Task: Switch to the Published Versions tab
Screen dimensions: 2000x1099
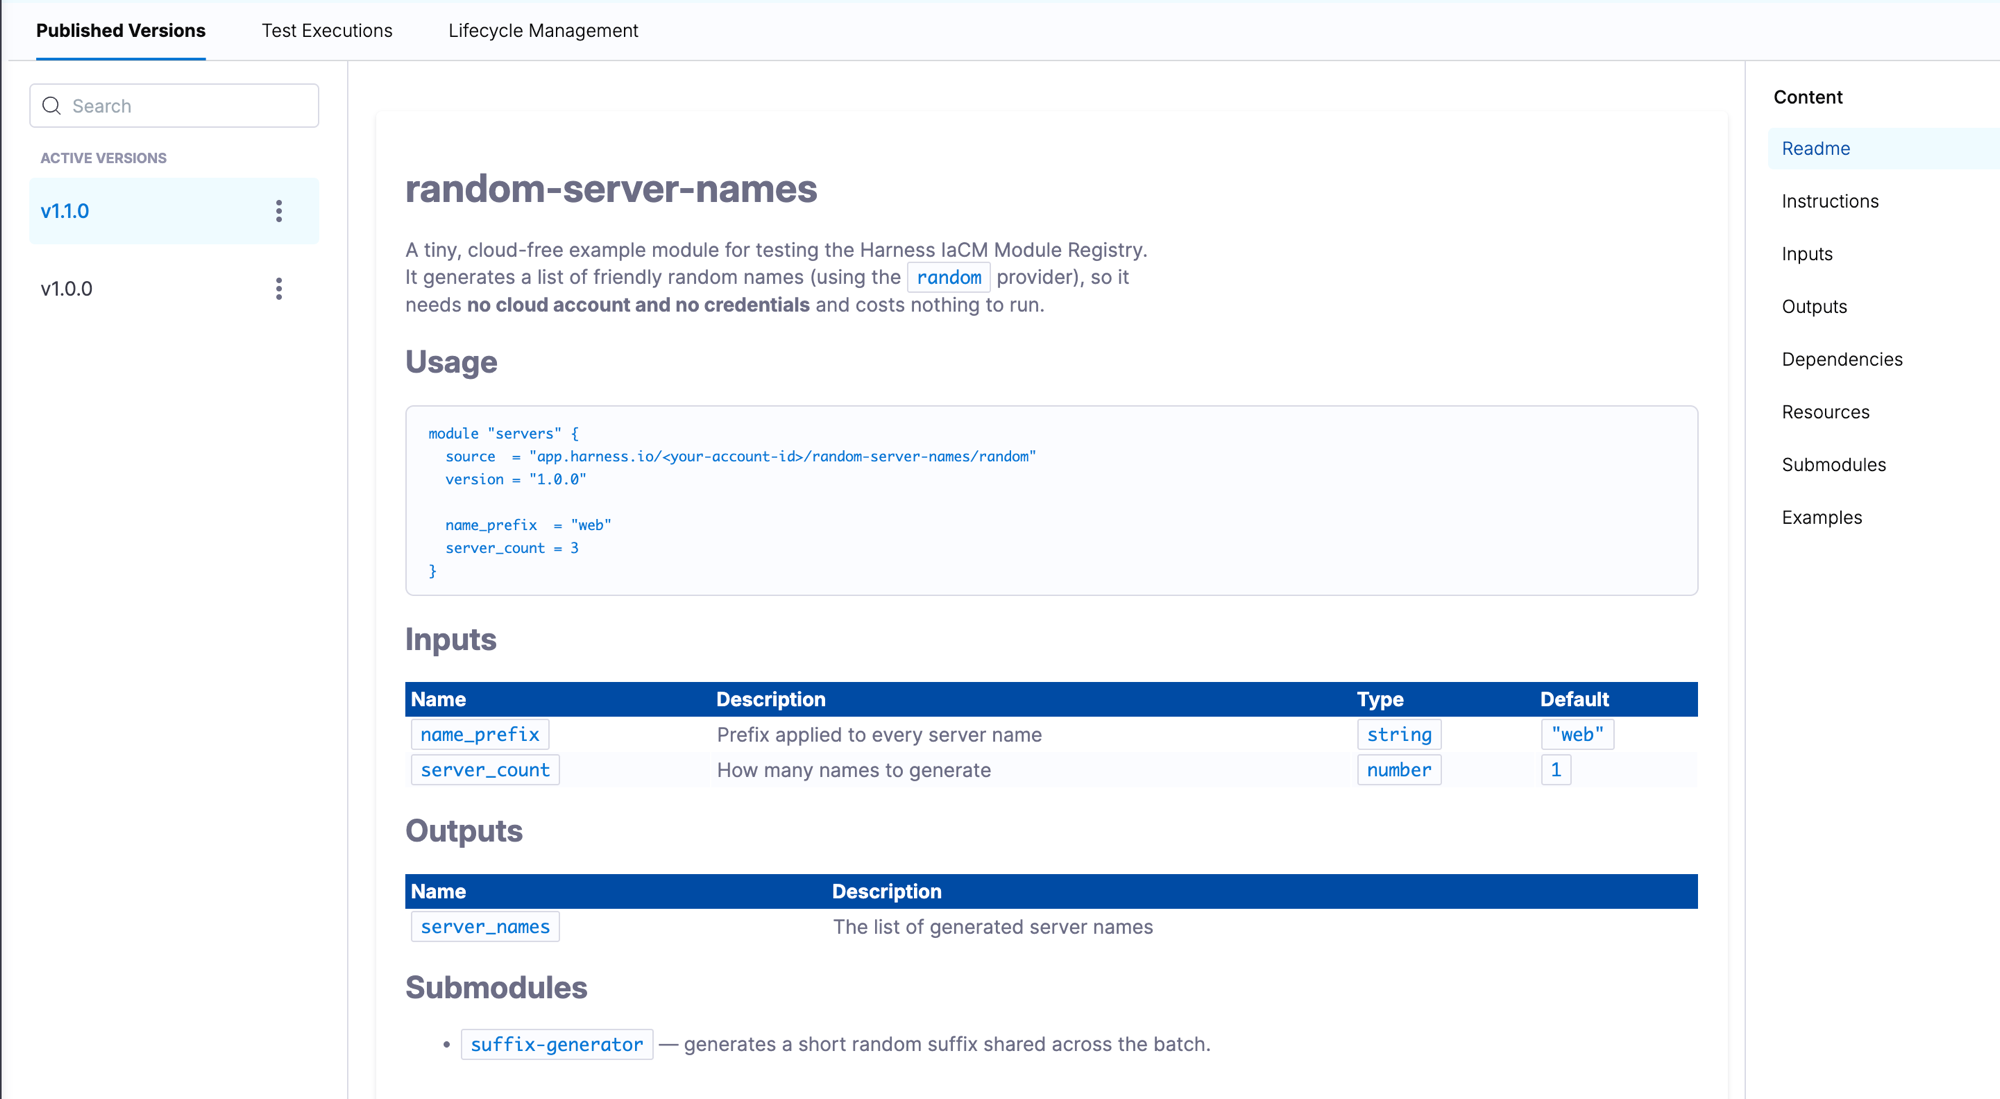Action: point(121,31)
